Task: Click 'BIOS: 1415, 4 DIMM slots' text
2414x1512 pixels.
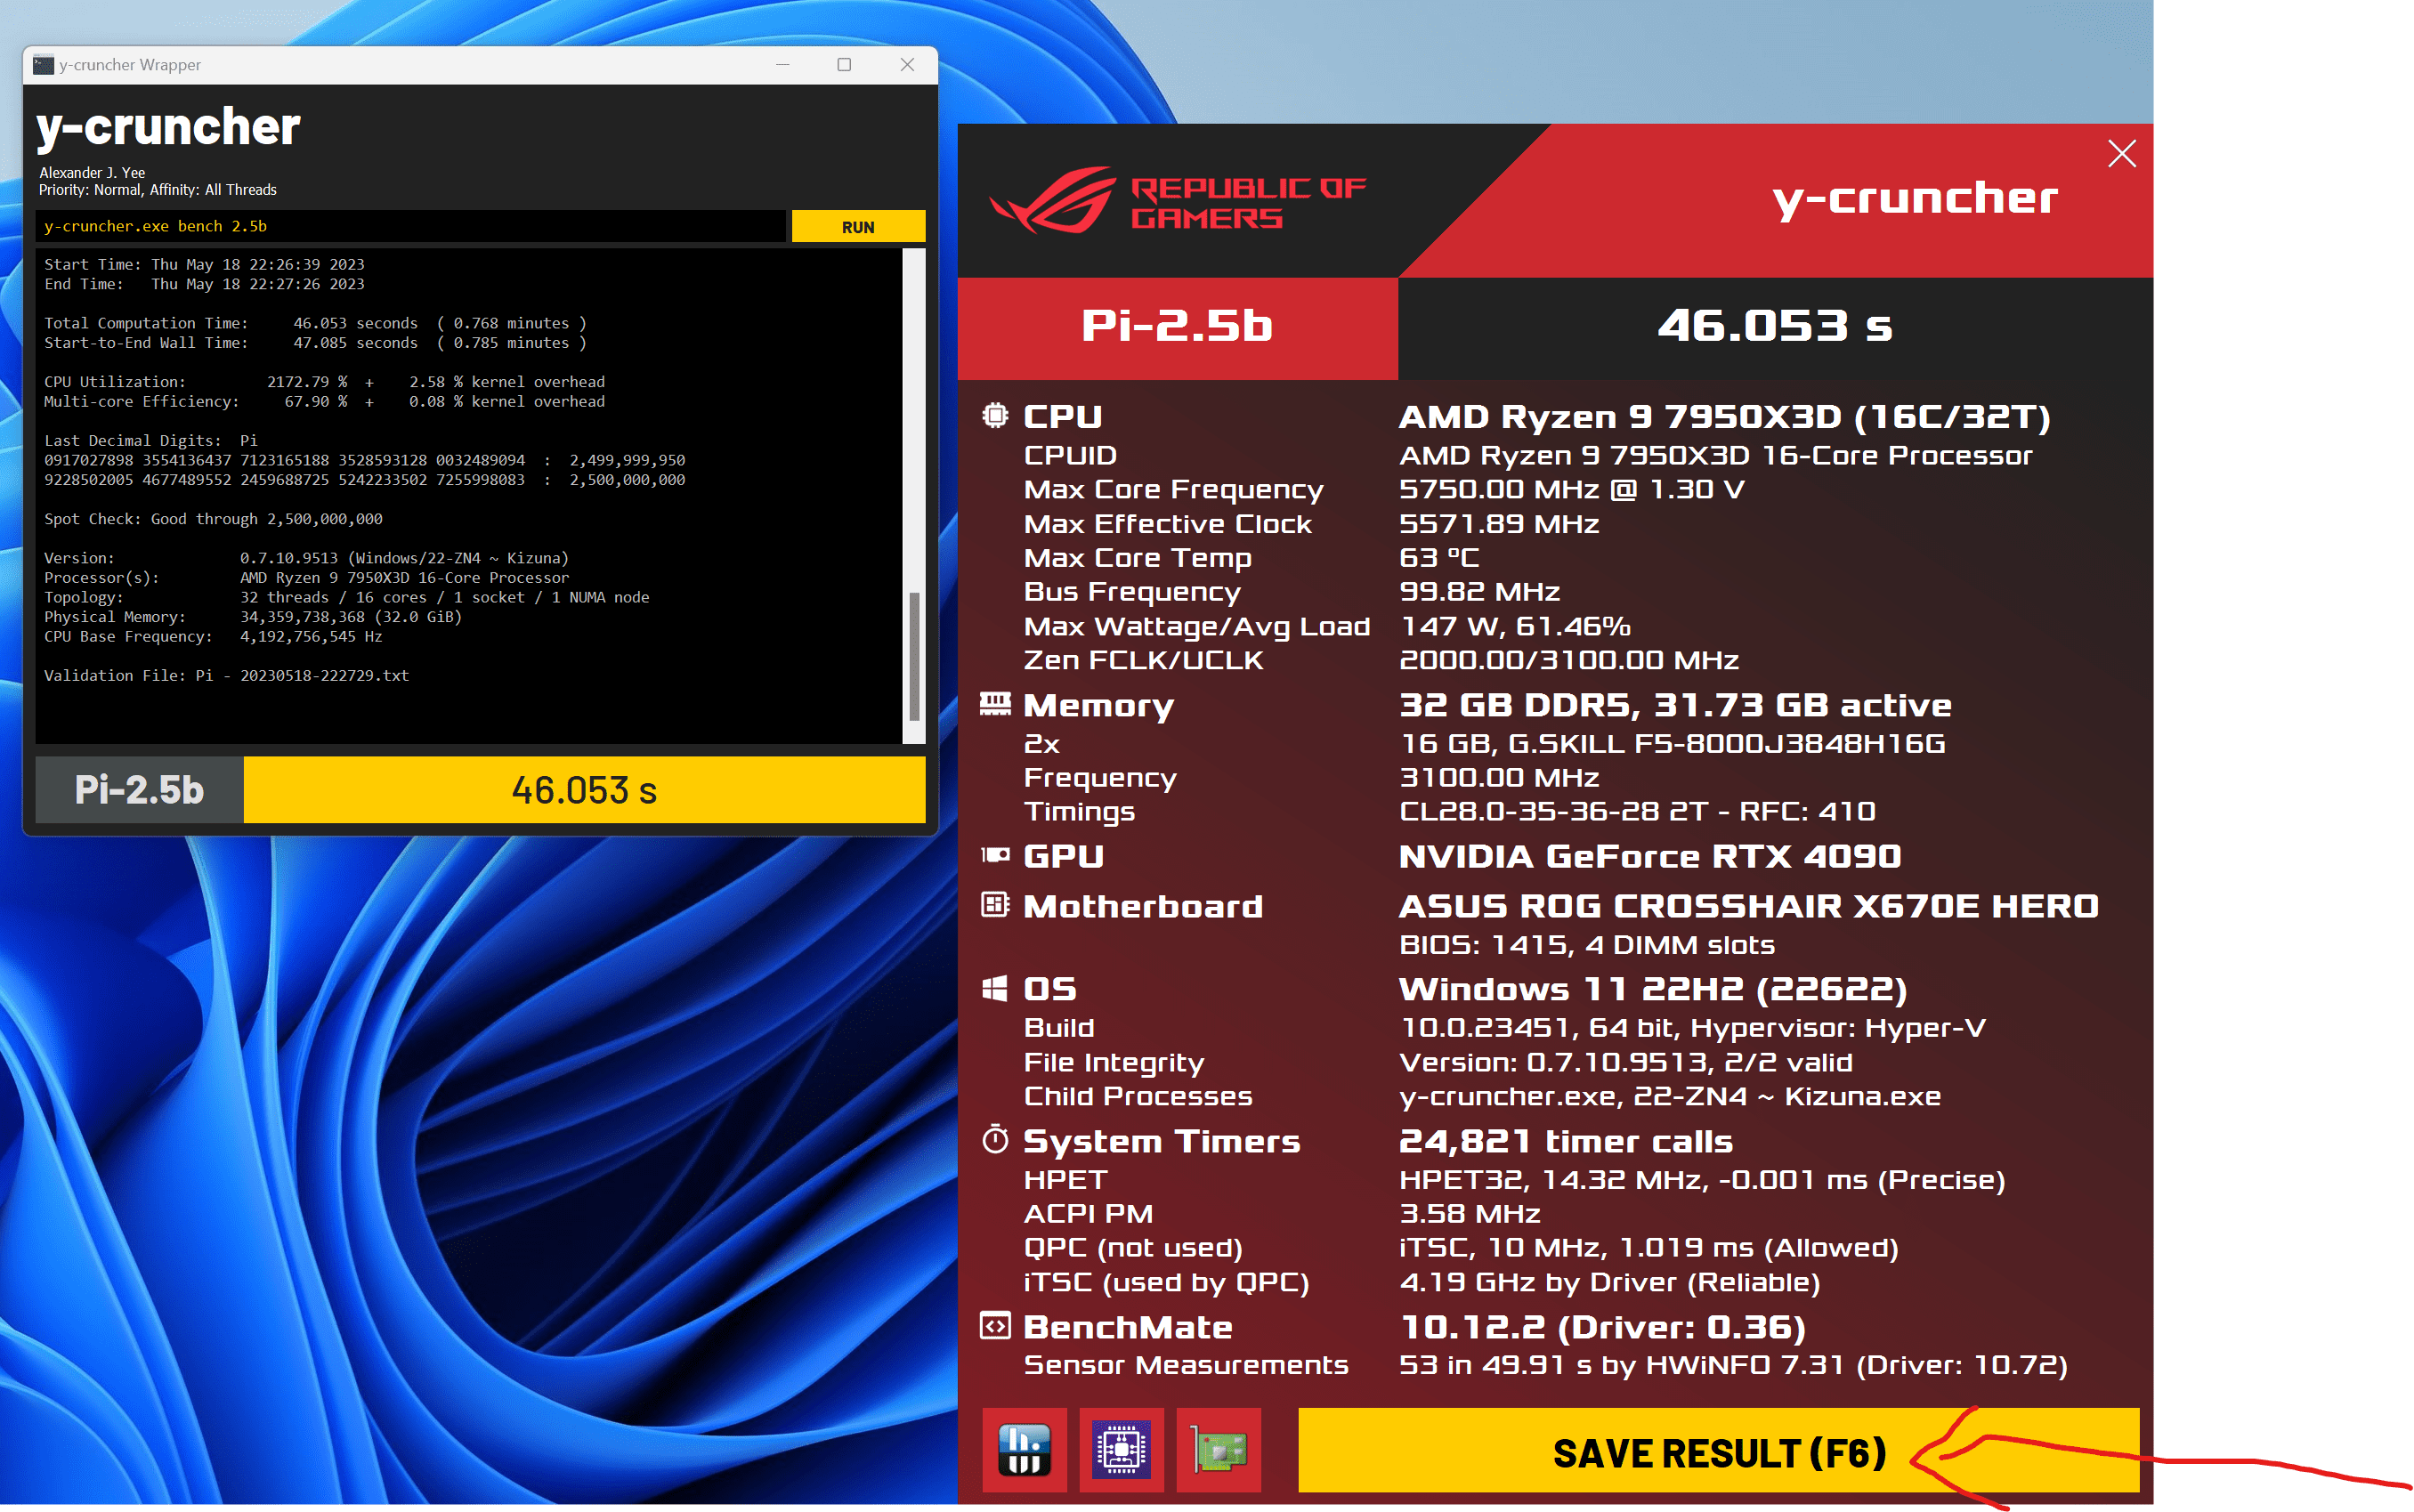Action: [x=1587, y=945]
